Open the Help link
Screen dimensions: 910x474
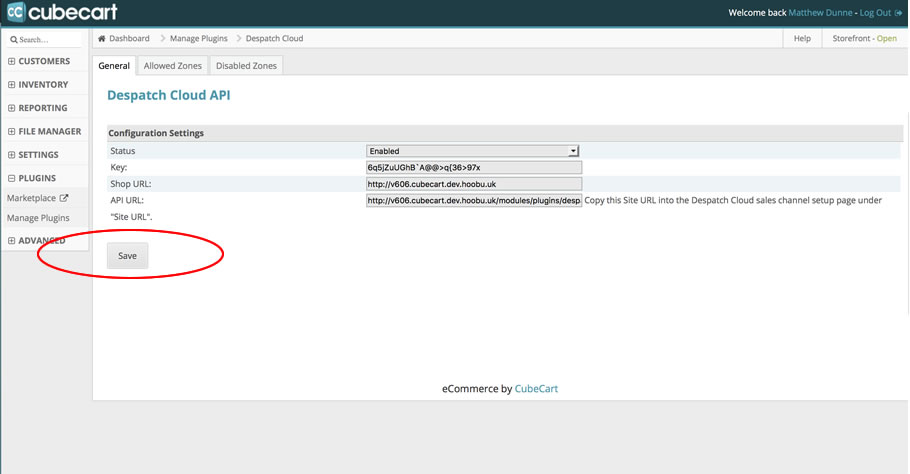coord(802,38)
